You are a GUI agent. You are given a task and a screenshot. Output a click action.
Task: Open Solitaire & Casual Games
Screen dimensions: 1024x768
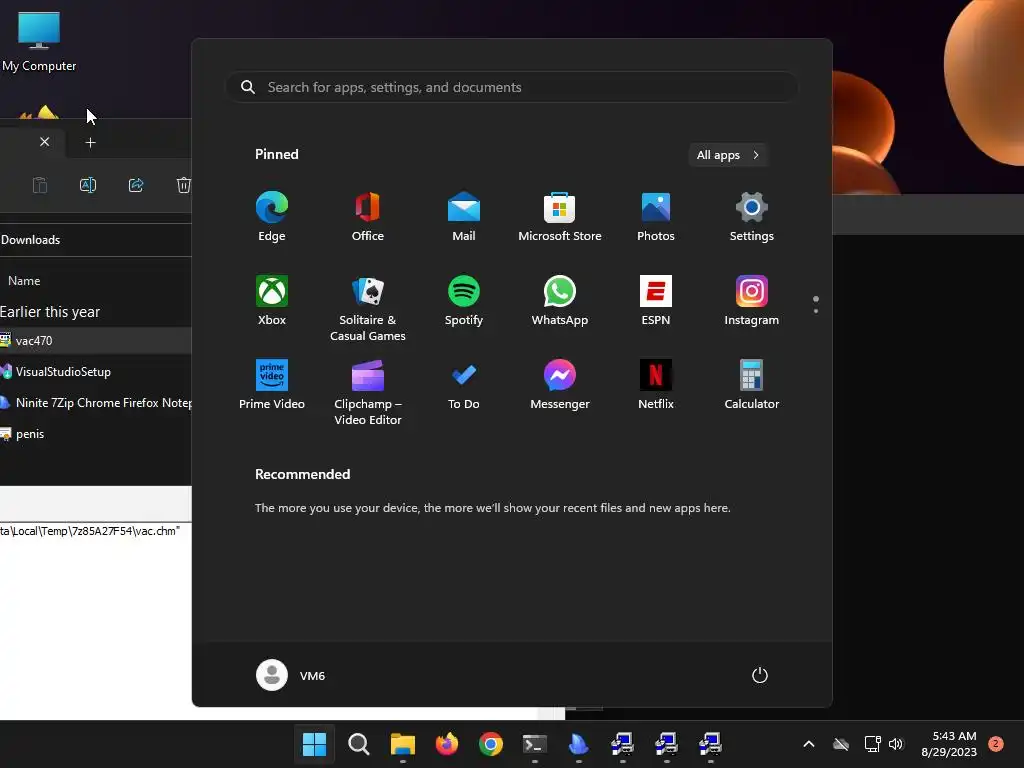(x=368, y=308)
